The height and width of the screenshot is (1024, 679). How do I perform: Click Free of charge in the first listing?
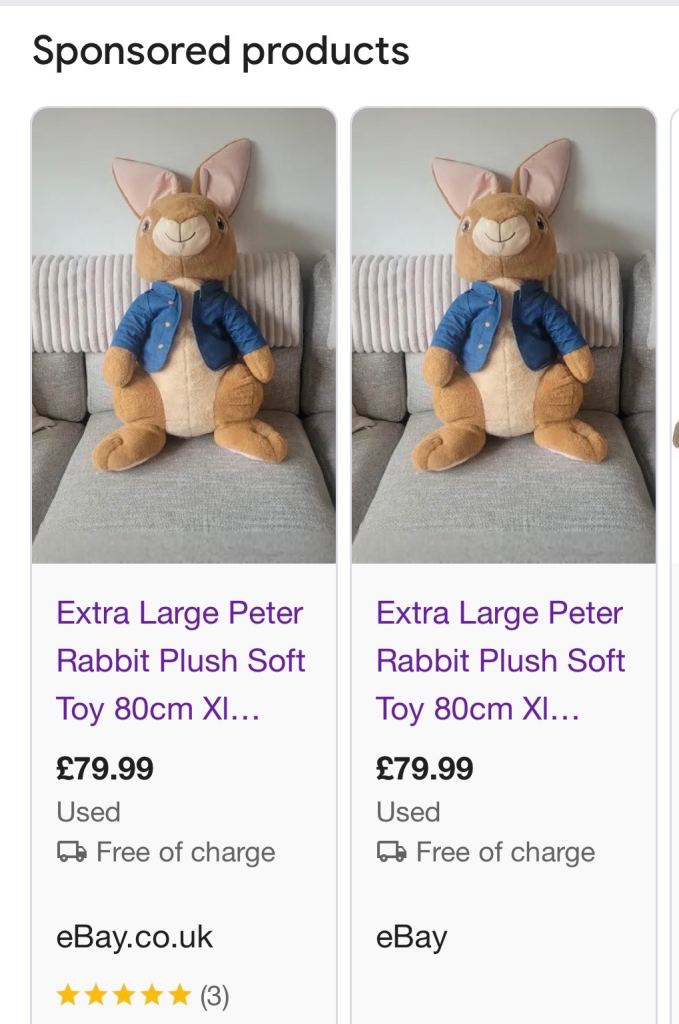click(185, 852)
